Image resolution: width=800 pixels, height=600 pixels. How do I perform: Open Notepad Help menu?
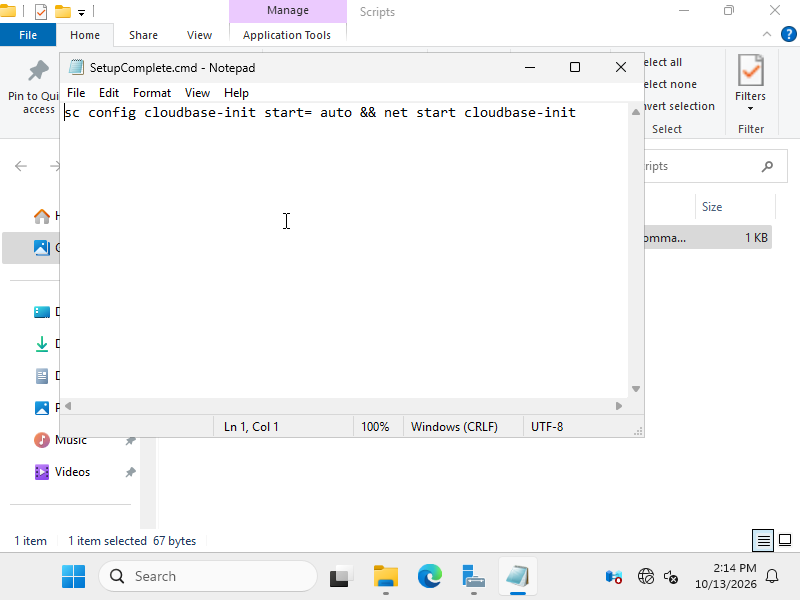(x=236, y=93)
